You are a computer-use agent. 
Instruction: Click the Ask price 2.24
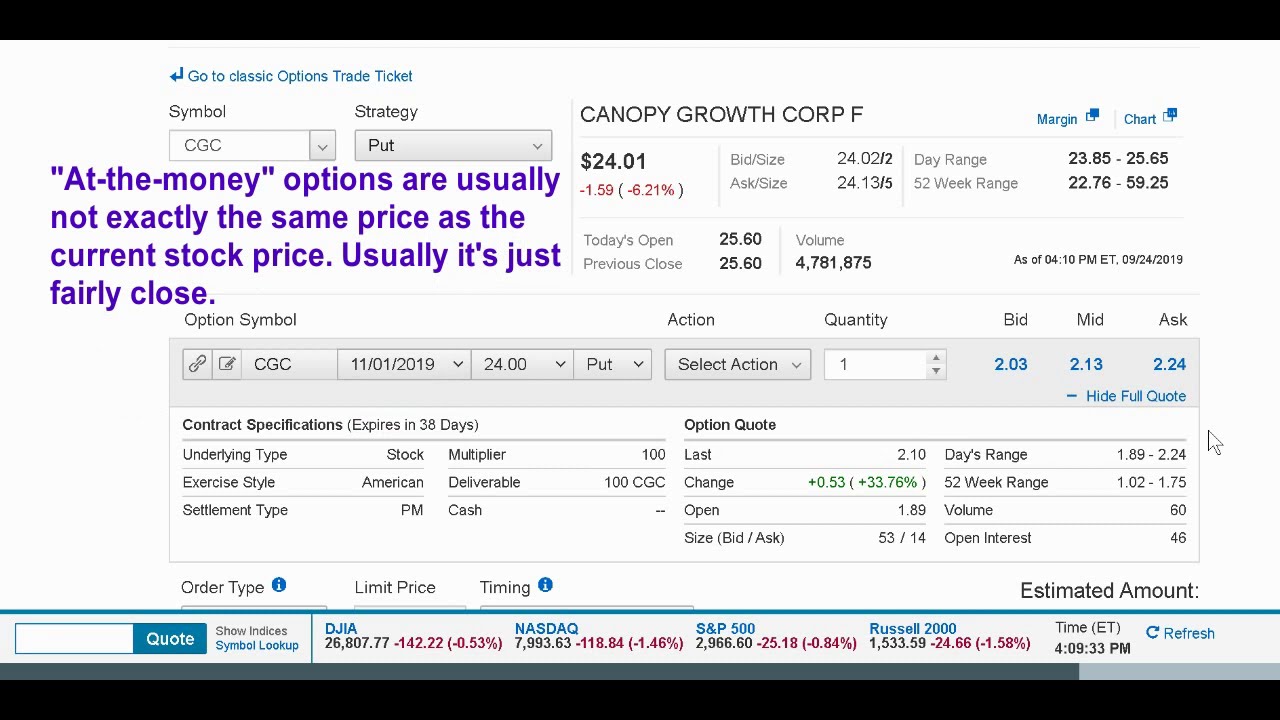tap(1169, 364)
